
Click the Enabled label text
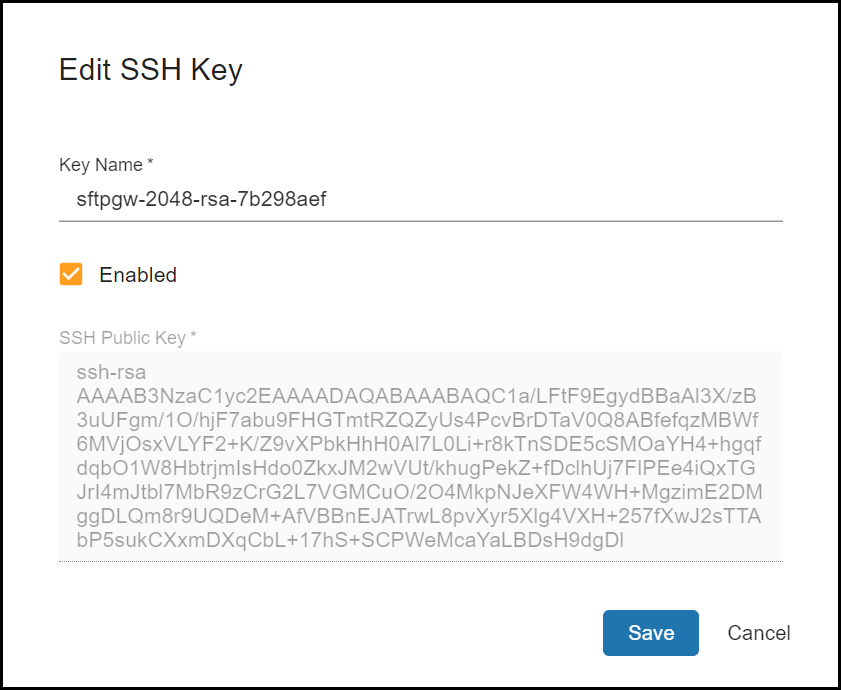tap(137, 274)
